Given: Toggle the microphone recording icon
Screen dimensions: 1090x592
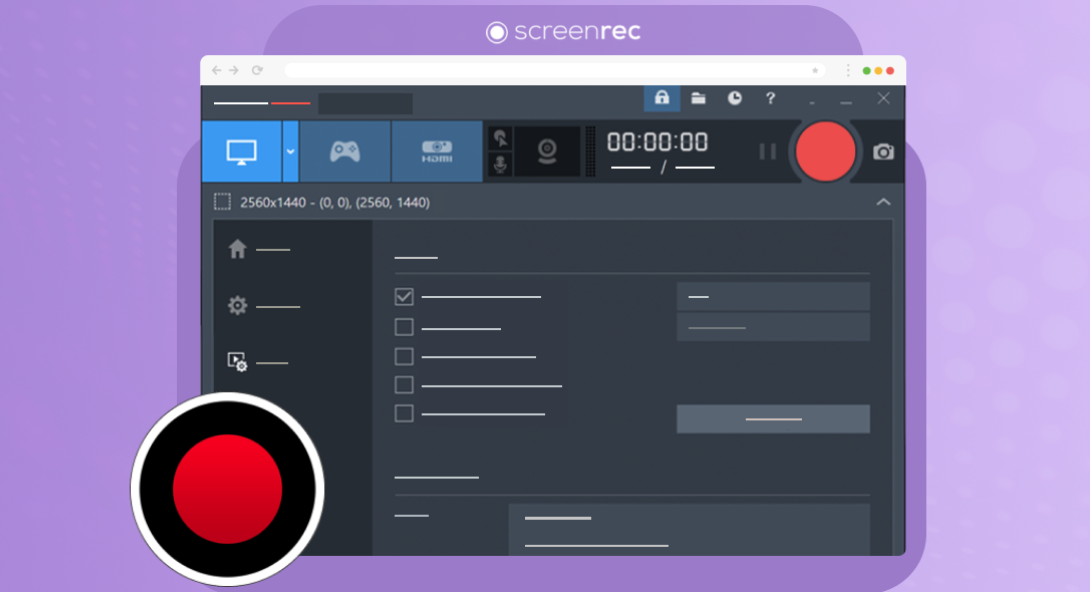Looking at the screenshot, I should click(500, 165).
